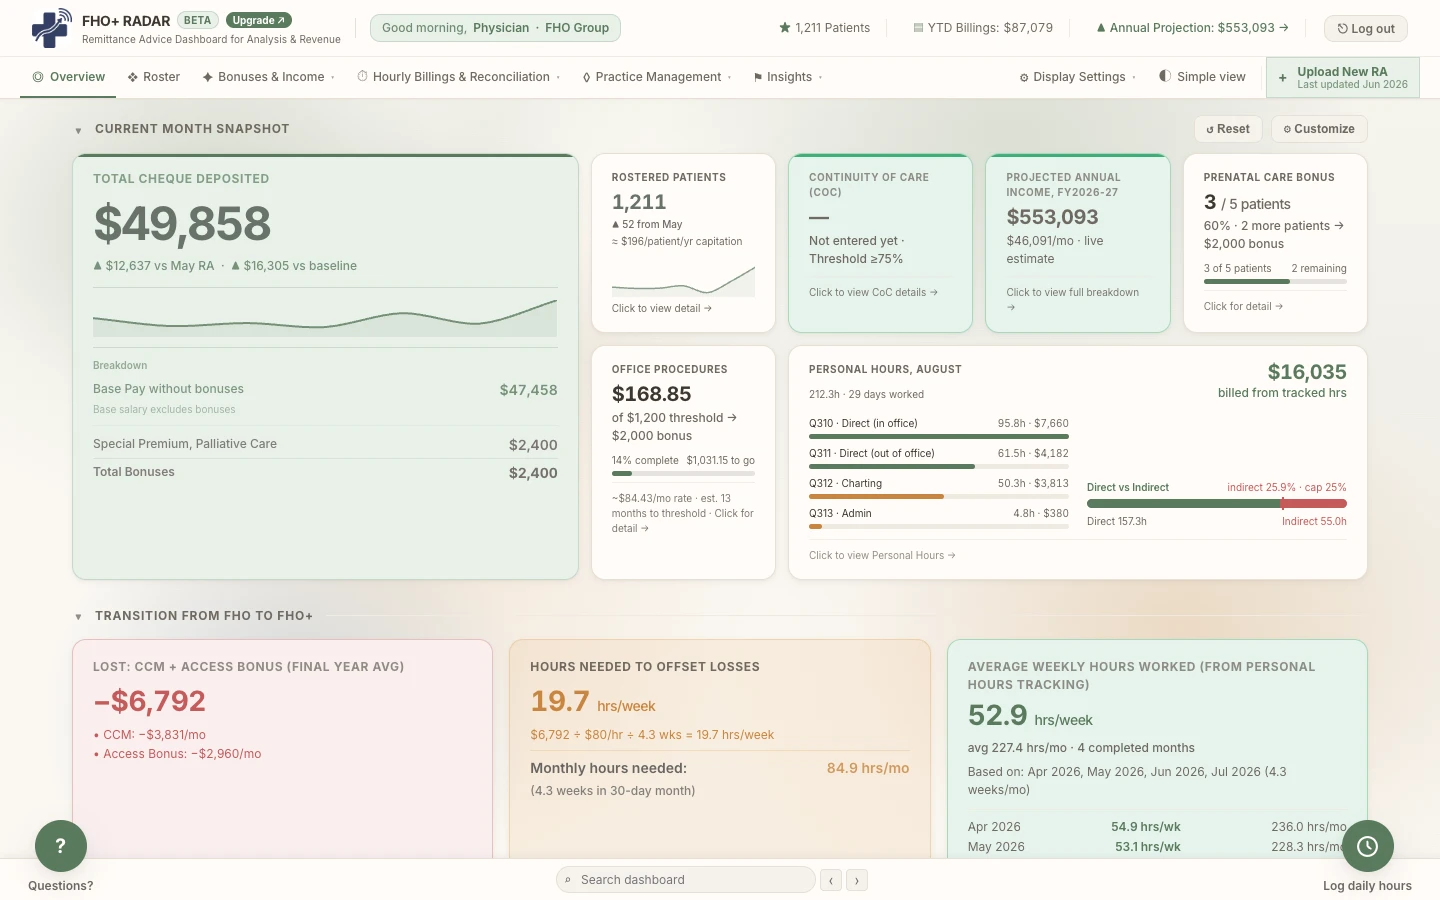Click the Bonuses & Income sparkle icon

coord(208,77)
